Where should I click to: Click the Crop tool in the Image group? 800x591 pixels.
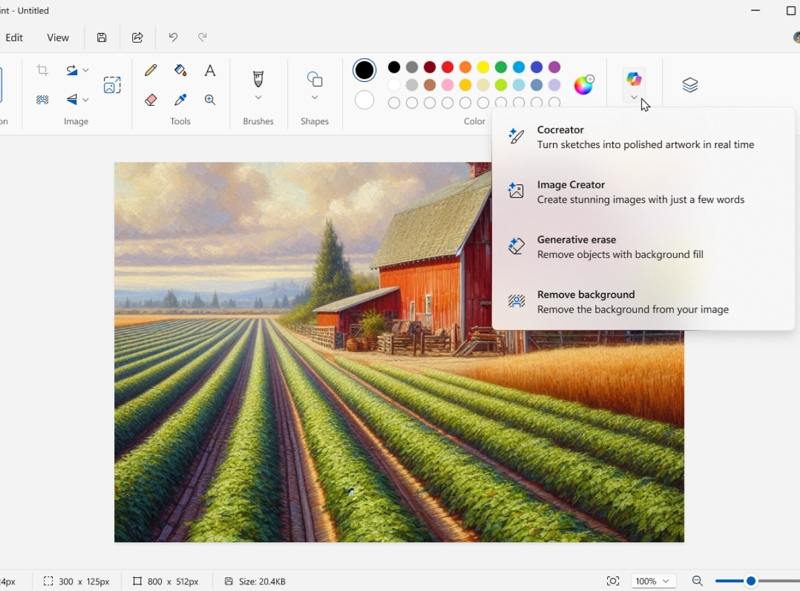click(x=42, y=69)
